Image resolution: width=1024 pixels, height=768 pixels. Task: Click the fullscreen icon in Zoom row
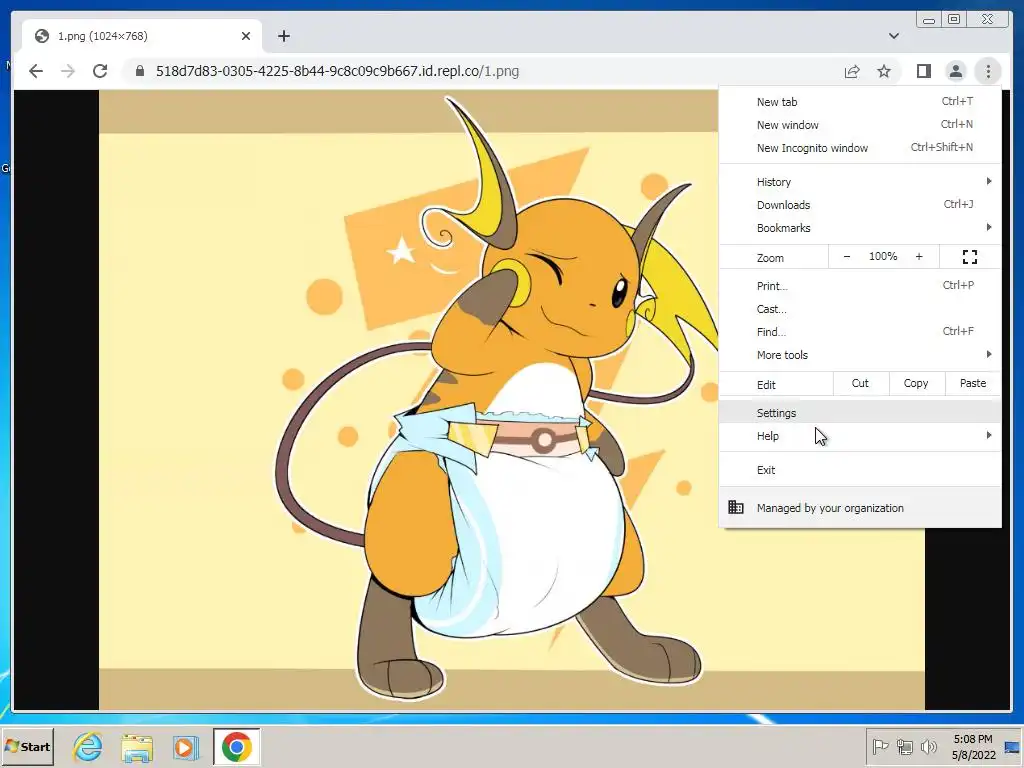(970, 257)
